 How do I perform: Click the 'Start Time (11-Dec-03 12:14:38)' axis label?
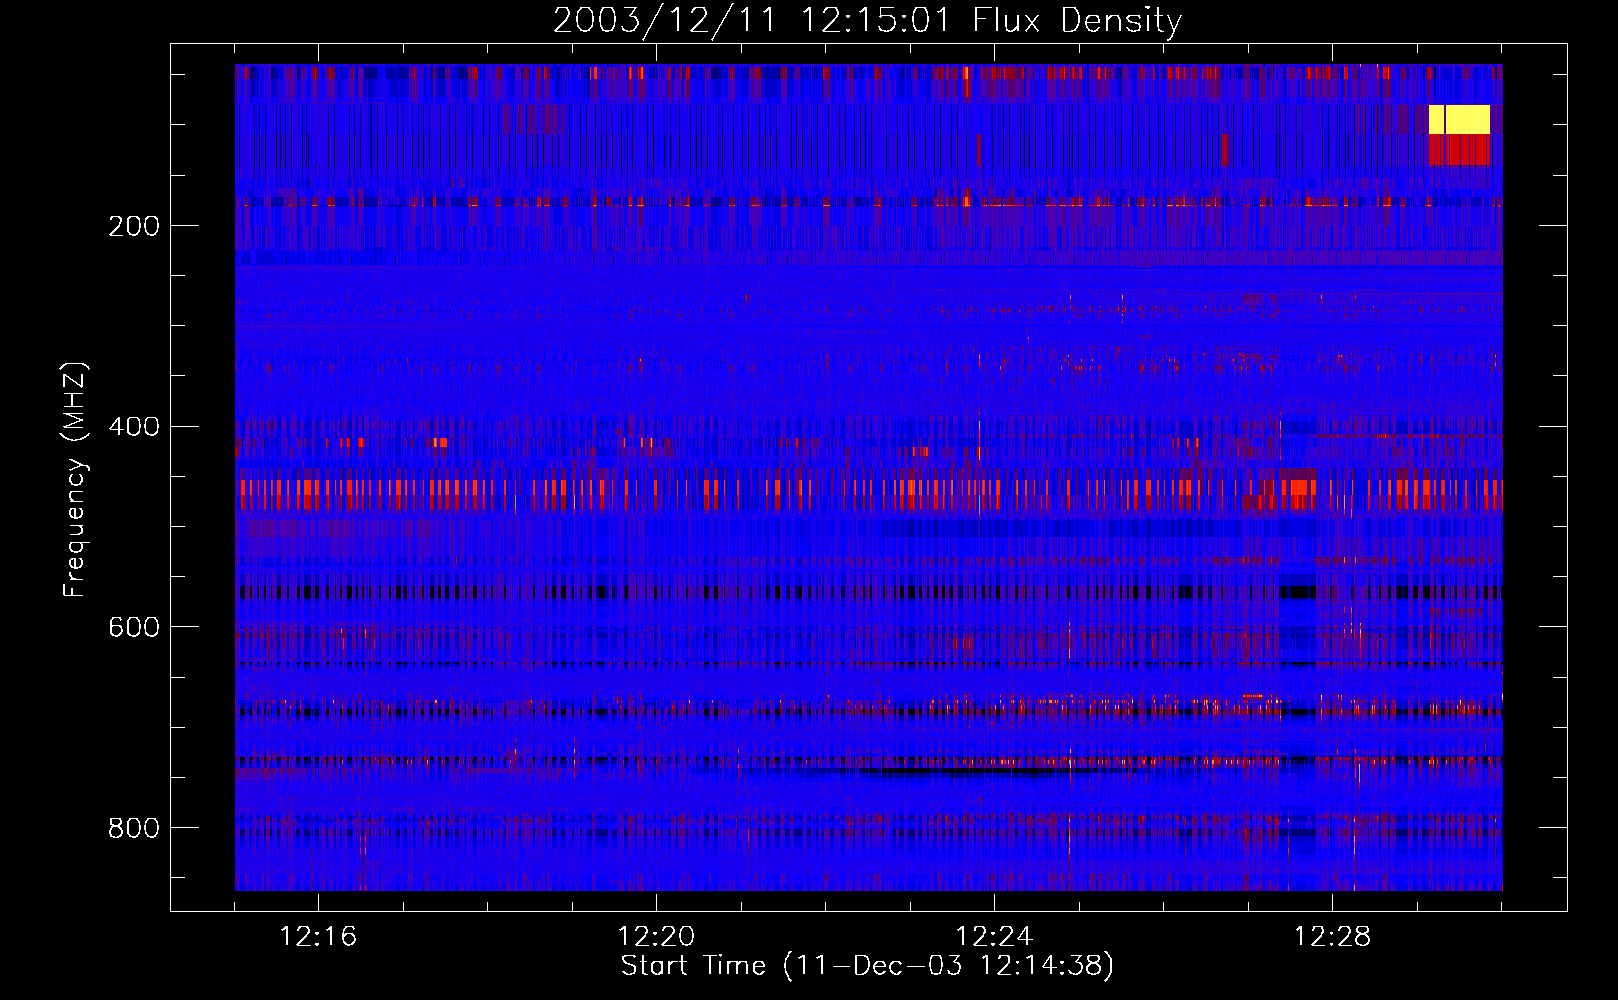867,965
